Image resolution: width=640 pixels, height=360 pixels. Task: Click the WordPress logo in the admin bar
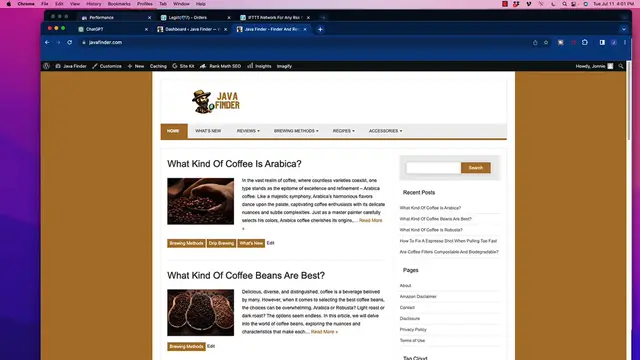coord(46,66)
